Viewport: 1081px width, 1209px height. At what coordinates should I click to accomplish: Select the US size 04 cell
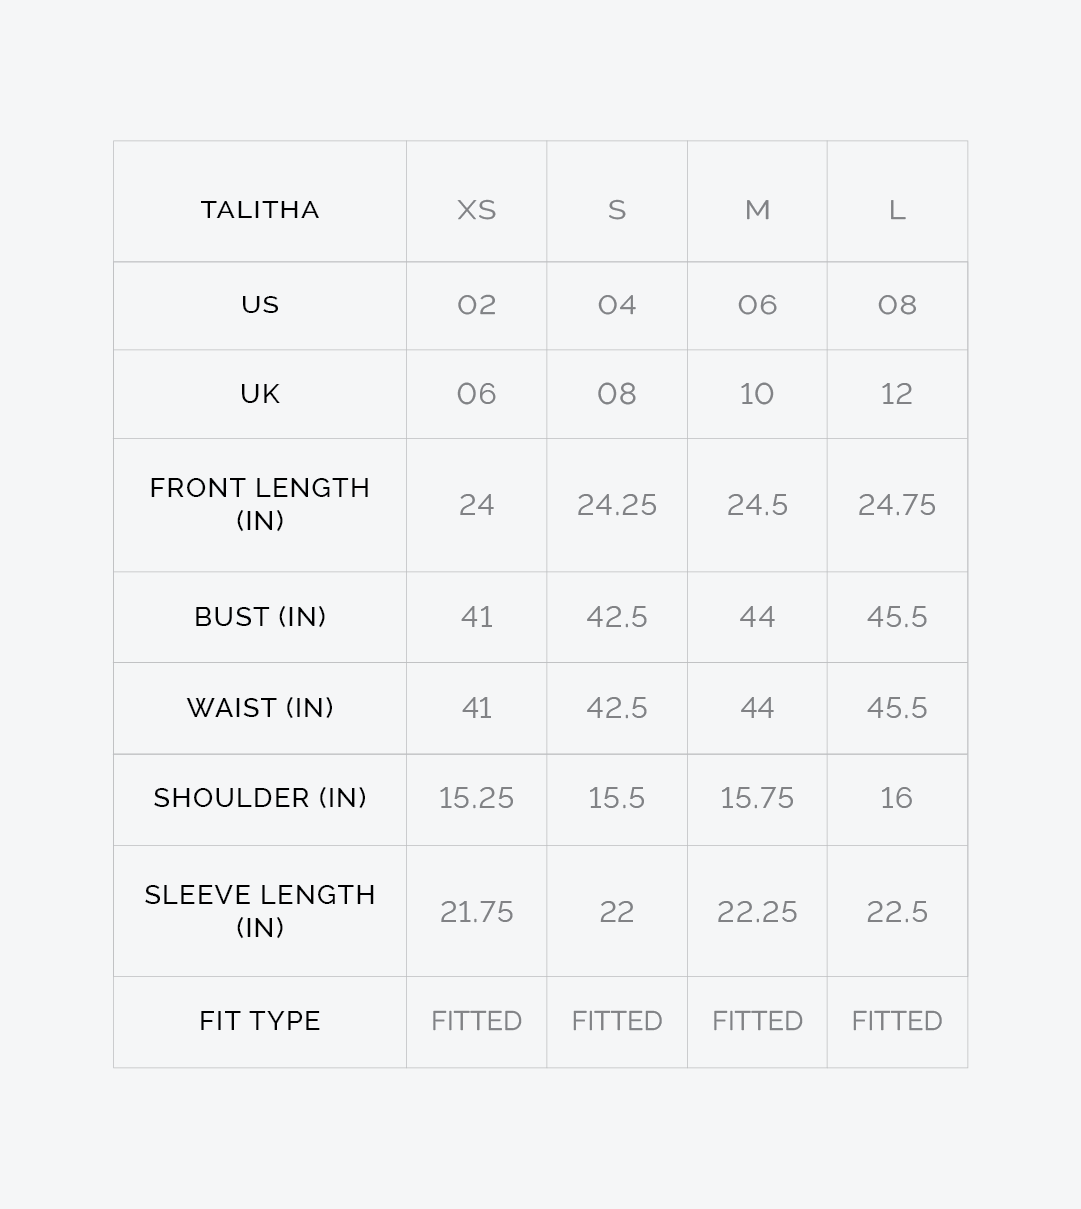tap(617, 305)
